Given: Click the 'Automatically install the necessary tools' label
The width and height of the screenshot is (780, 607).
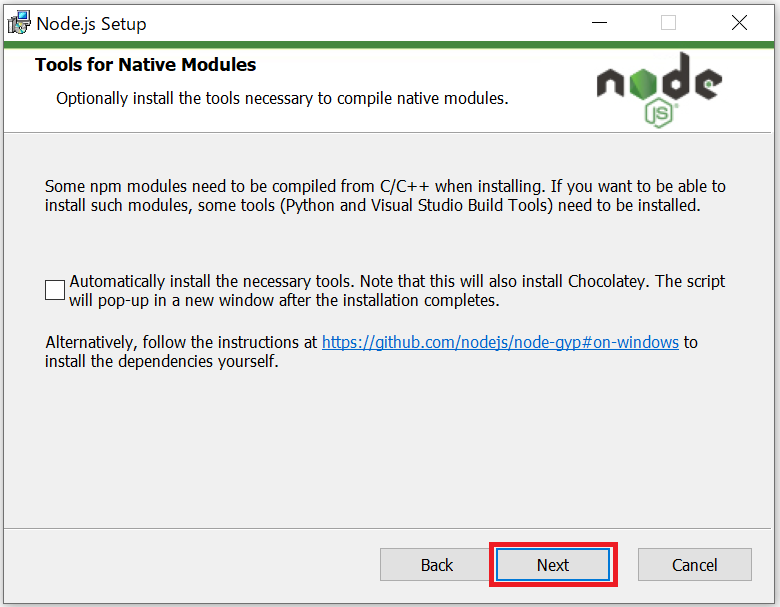Looking at the screenshot, I should [x=397, y=291].
